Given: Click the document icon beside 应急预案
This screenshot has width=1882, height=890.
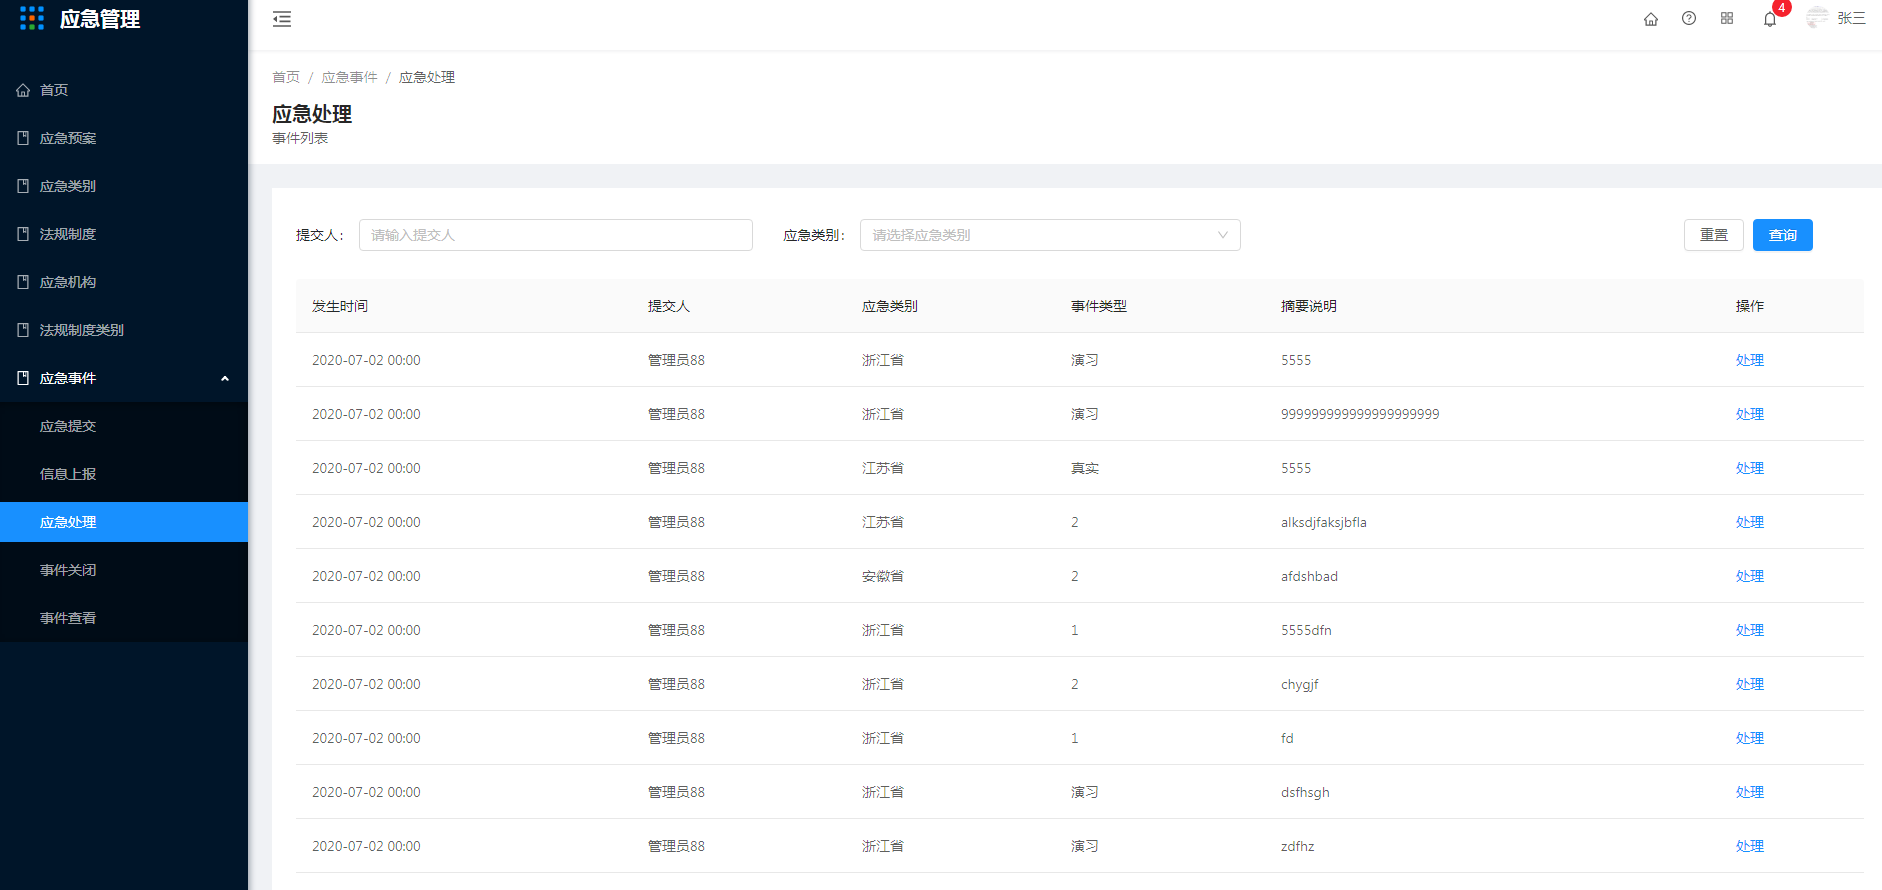Looking at the screenshot, I should click(23, 138).
